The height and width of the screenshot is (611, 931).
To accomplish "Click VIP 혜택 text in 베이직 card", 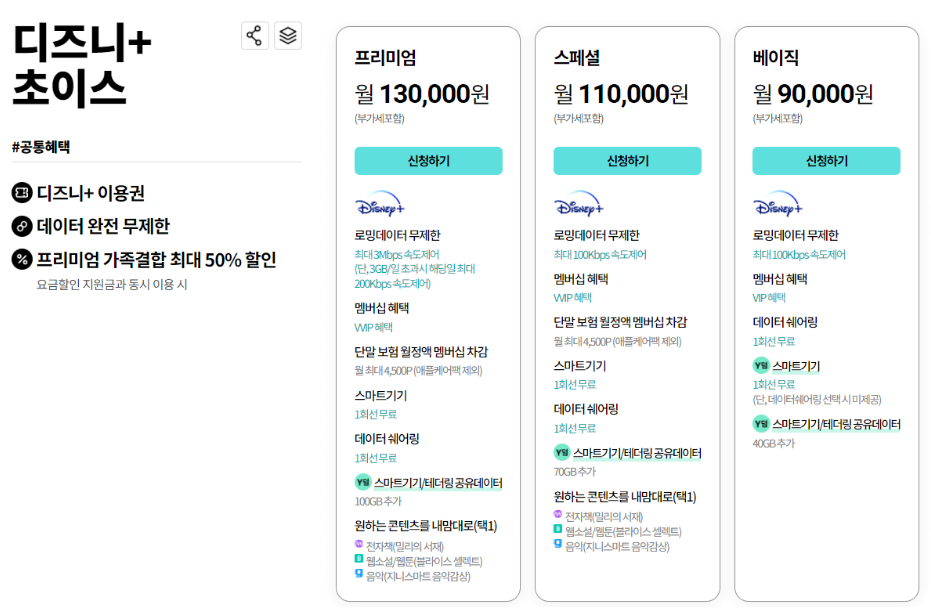I will tap(770, 297).
